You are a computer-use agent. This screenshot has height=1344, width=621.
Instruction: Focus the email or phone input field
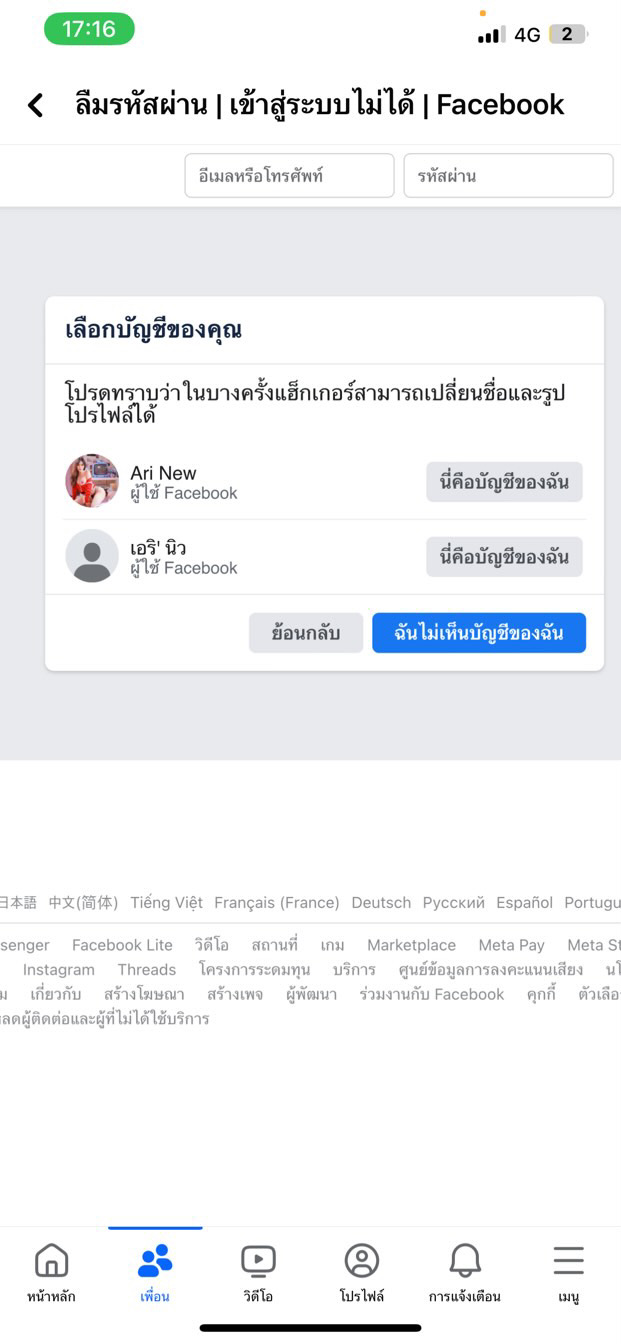click(290, 176)
